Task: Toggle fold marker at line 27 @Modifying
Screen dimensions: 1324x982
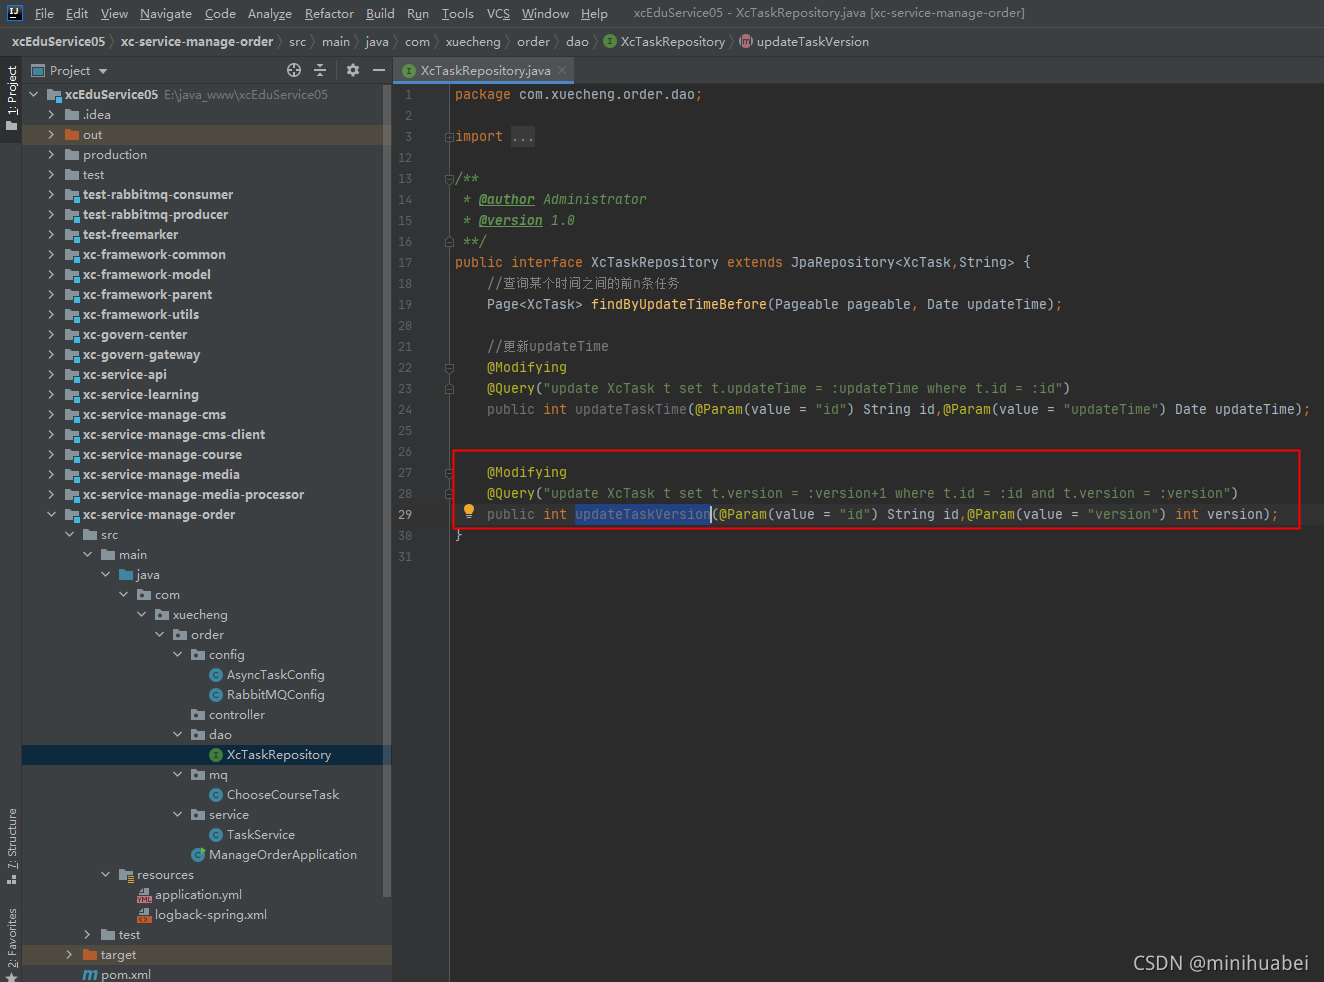Action: pyautogui.click(x=449, y=473)
